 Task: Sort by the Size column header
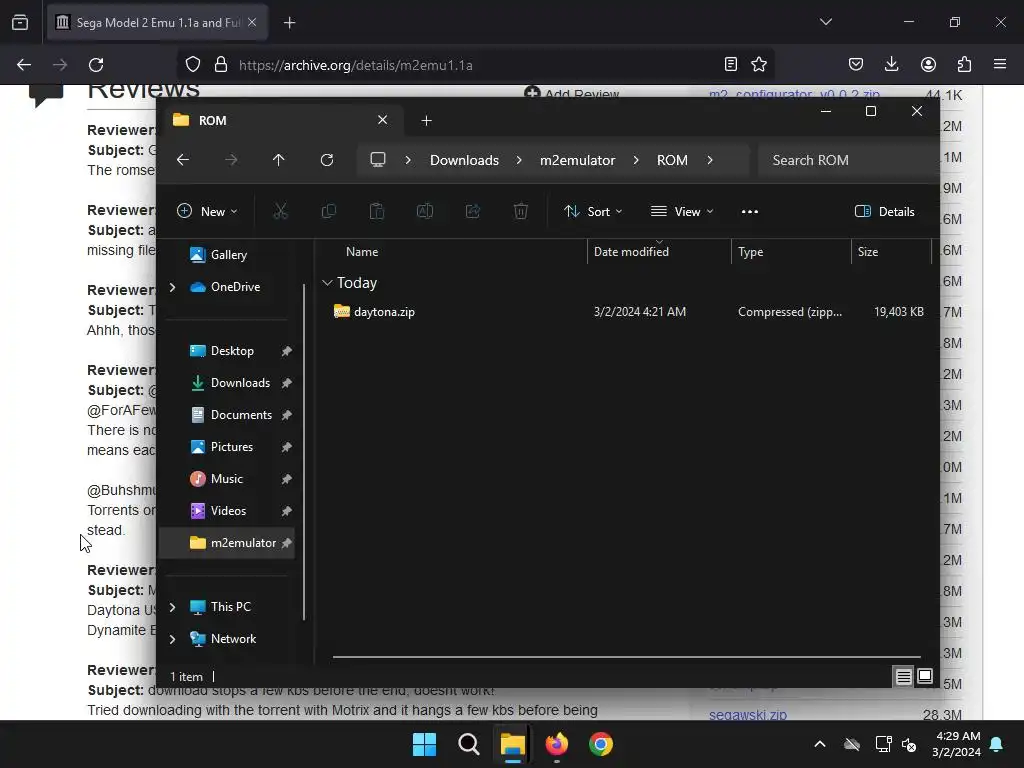[x=867, y=251]
